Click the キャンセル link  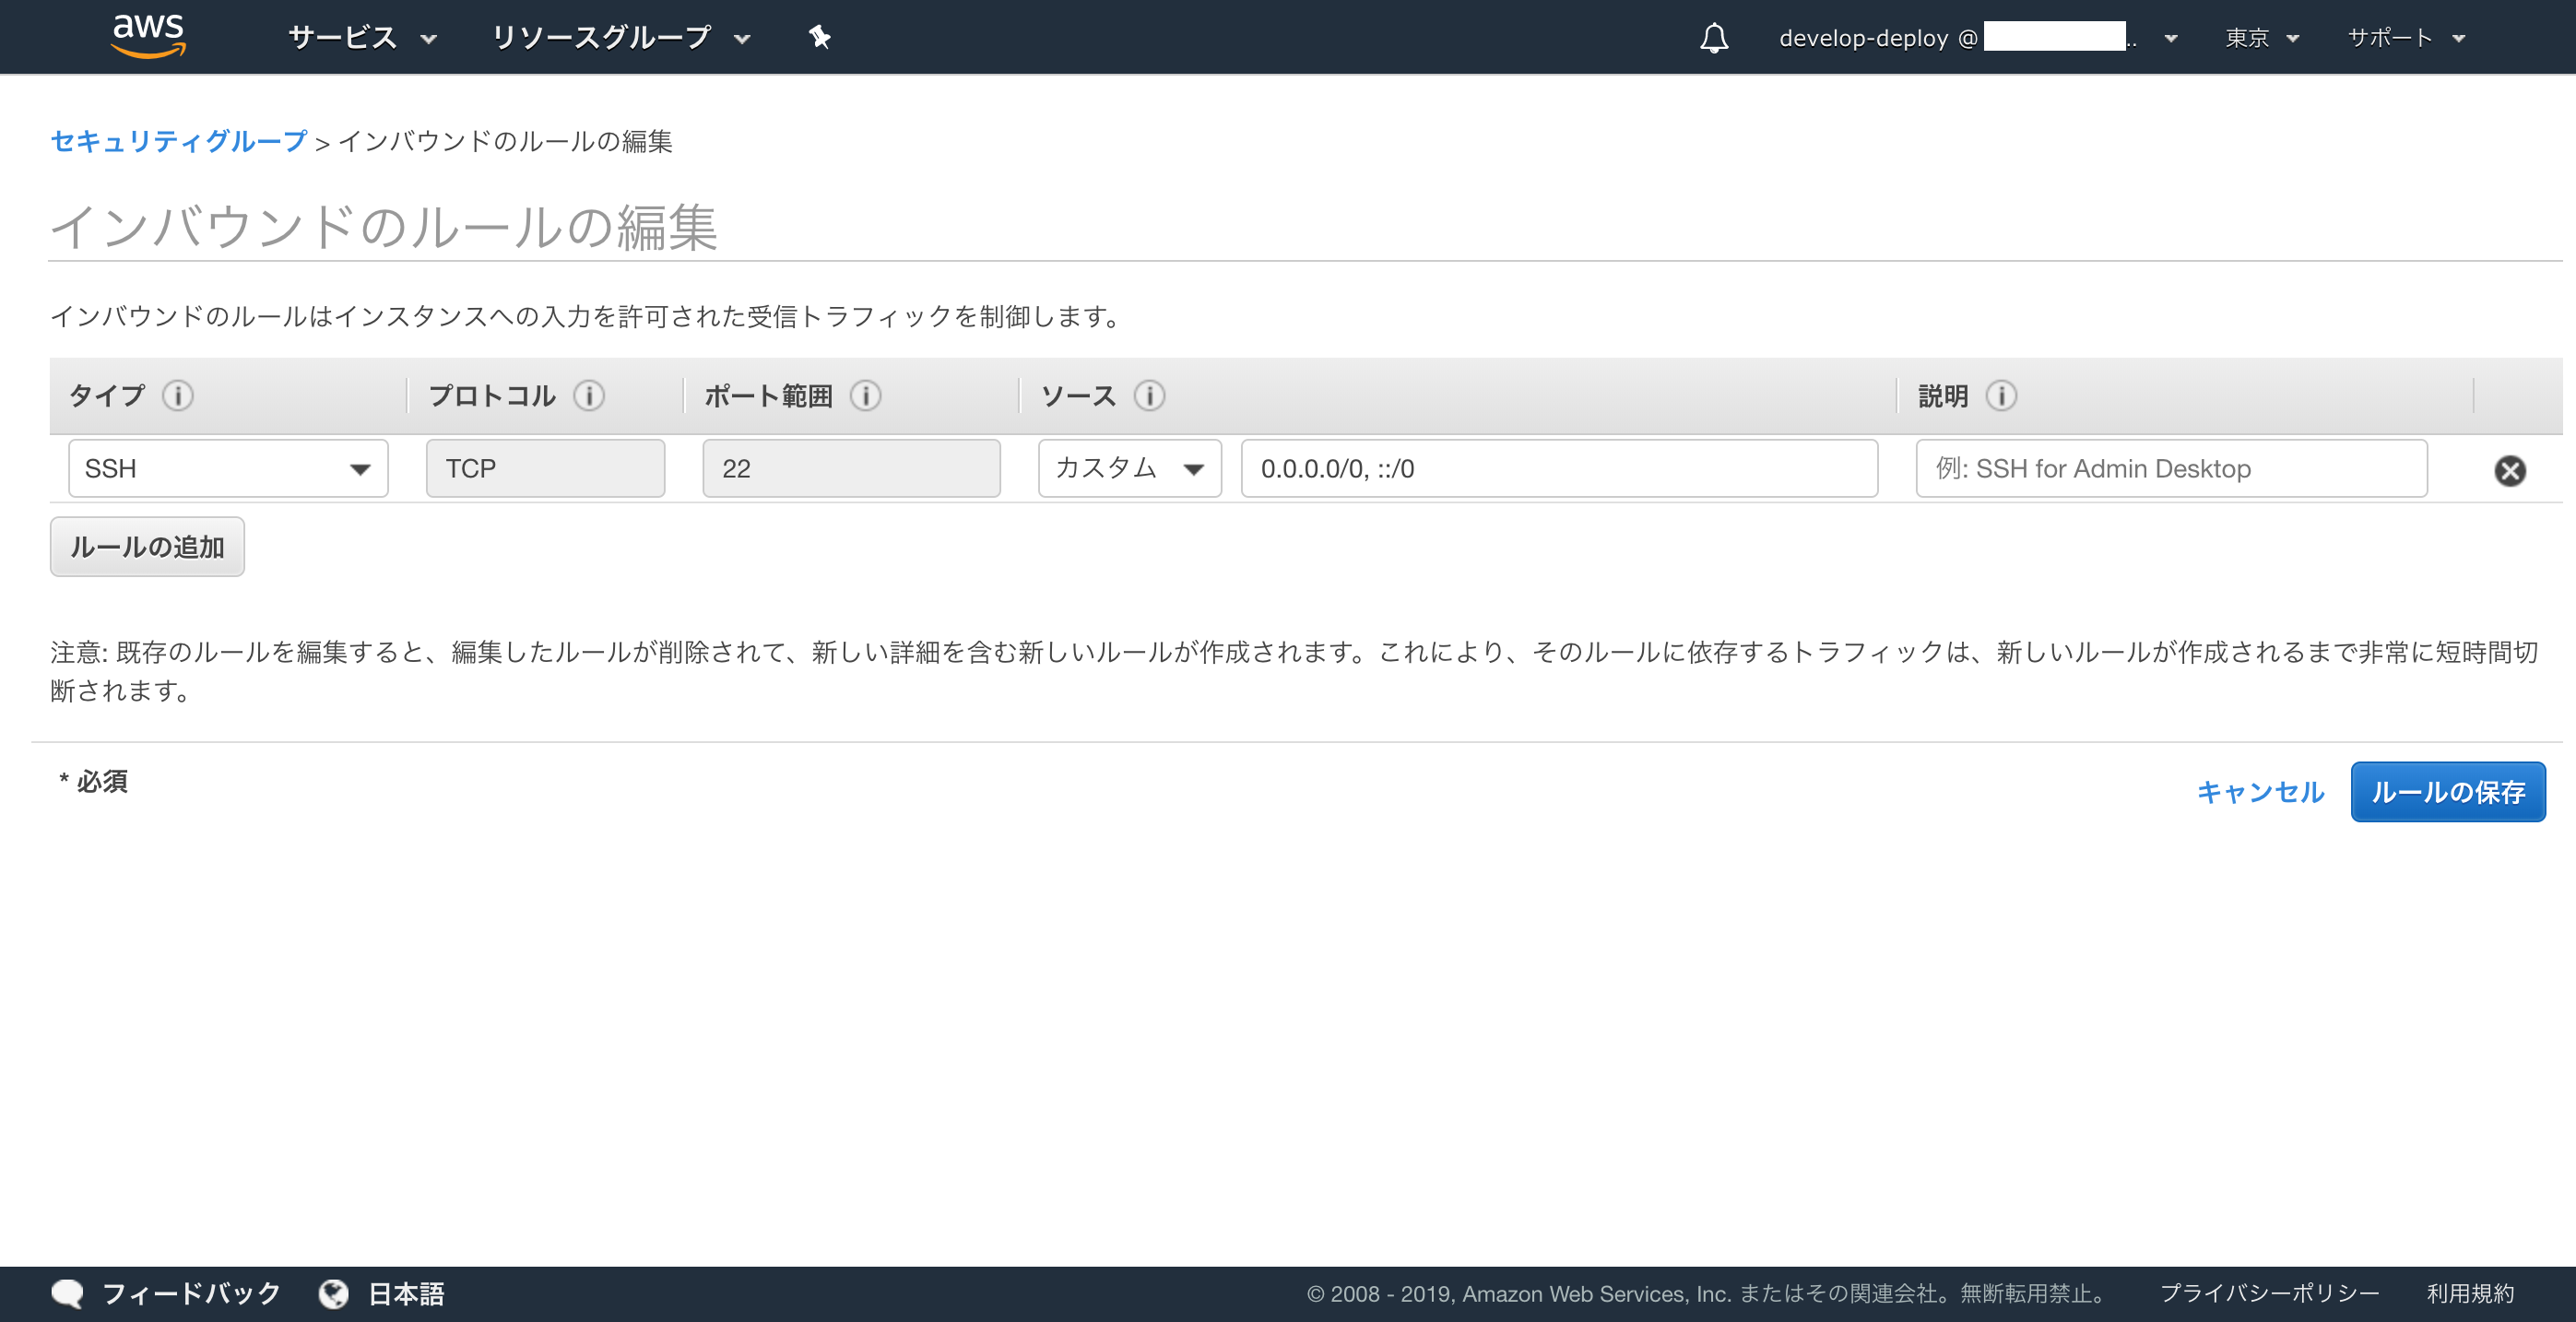point(2260,792)
